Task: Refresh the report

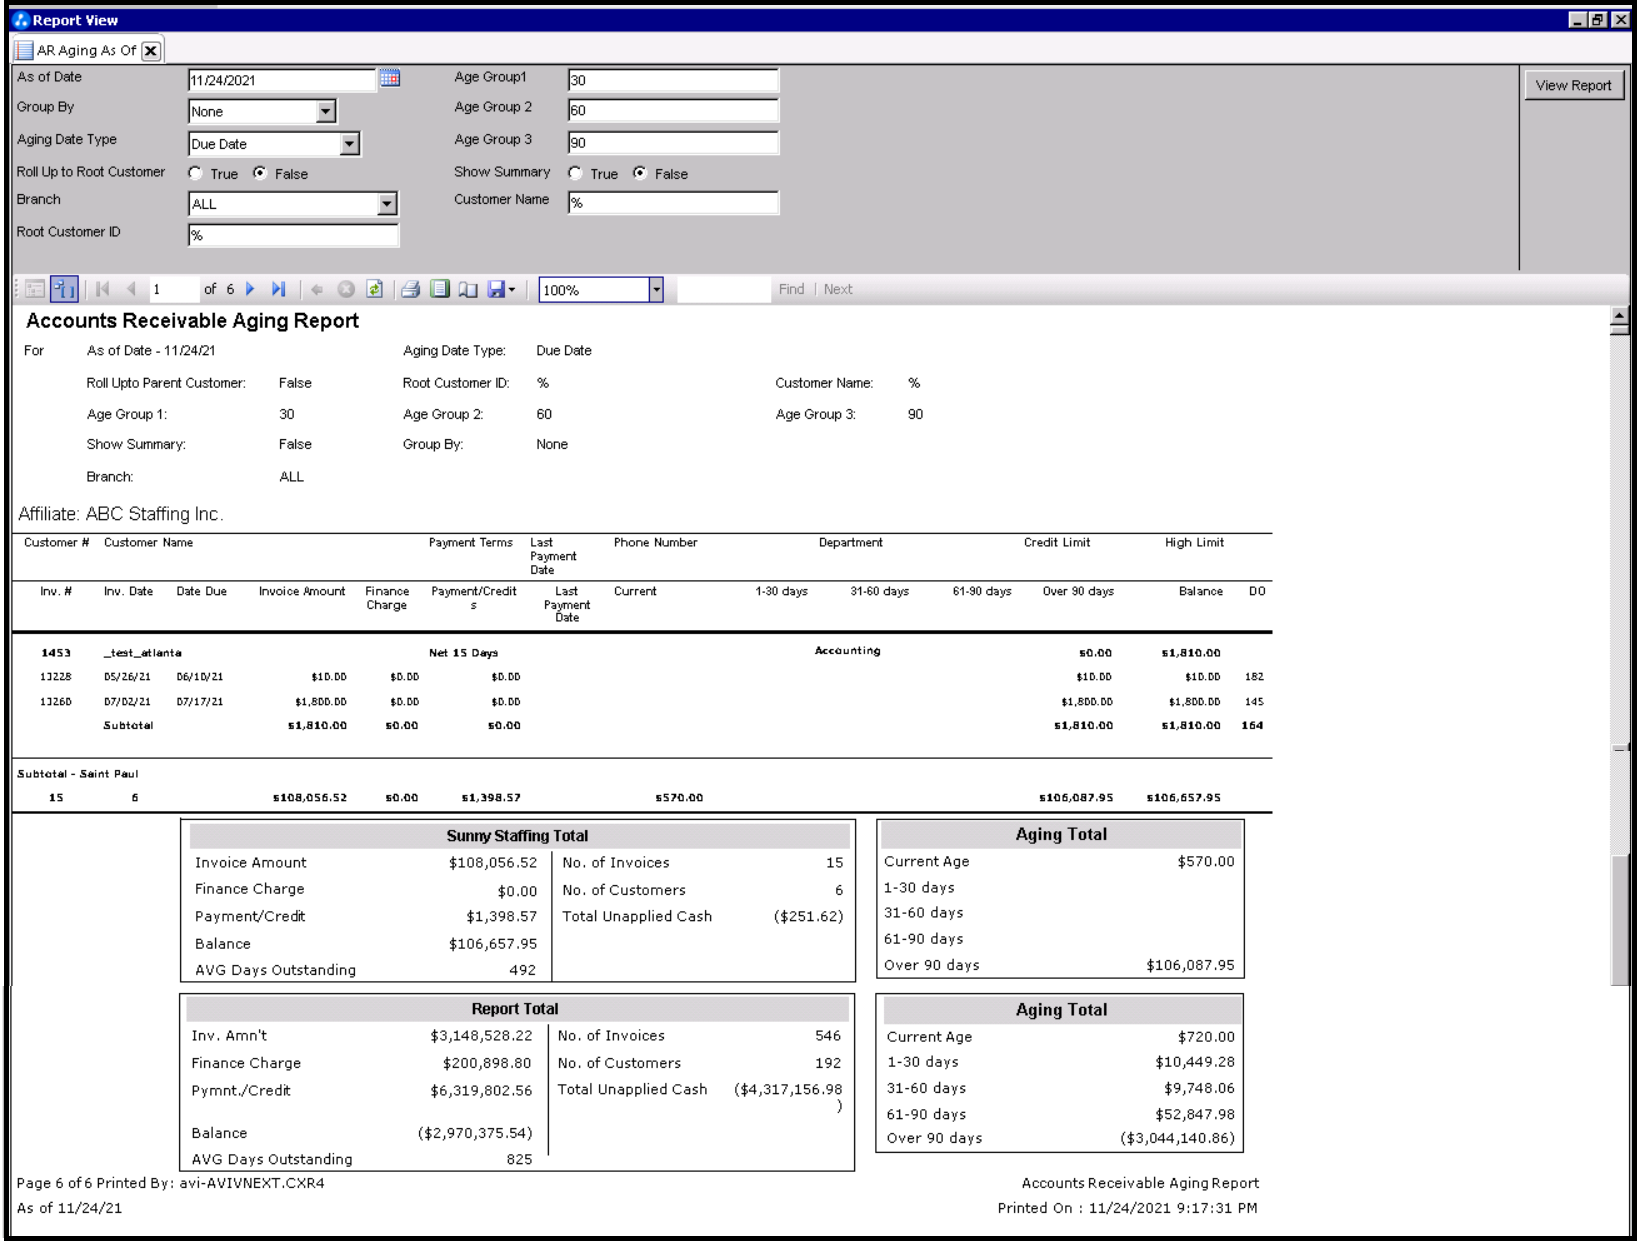Action: click(374, 290)
